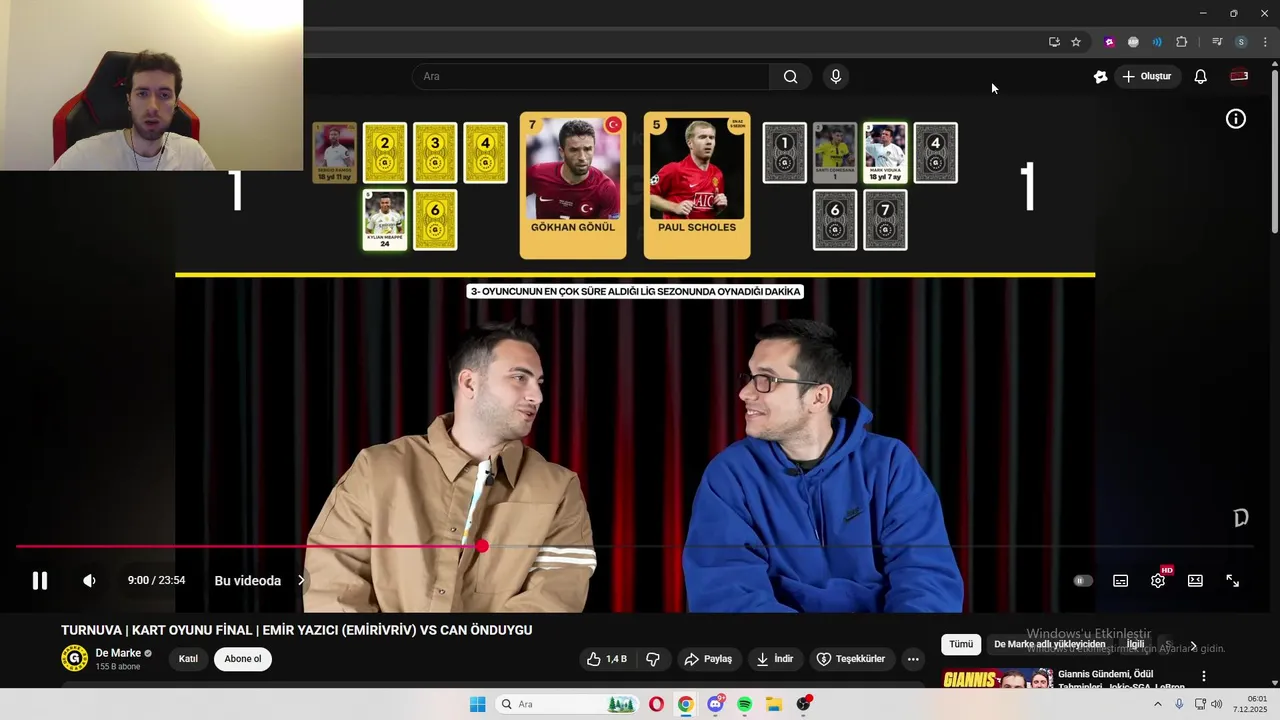Open the purple extension icon in toolbar
This screenshot has height=720, width=1280.
(1109, 42)
